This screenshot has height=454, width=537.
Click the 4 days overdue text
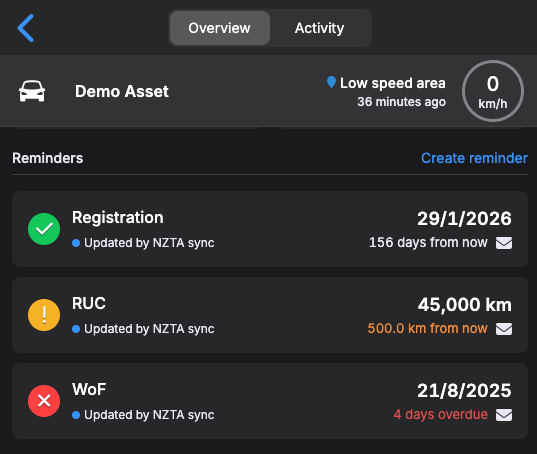440,415
